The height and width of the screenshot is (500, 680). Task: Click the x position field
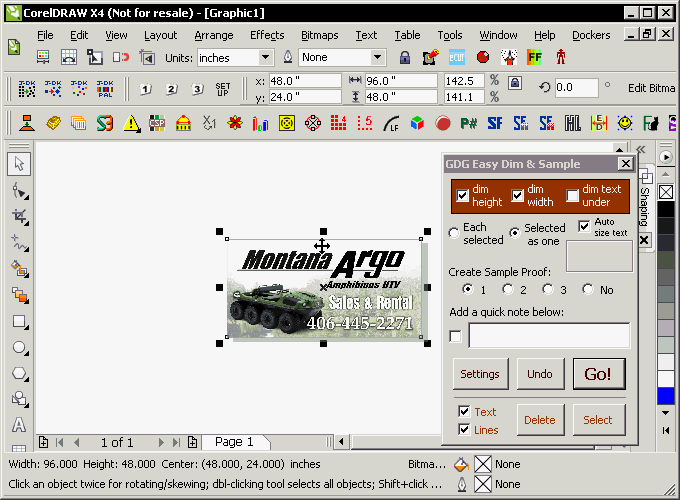click(305, 81)
